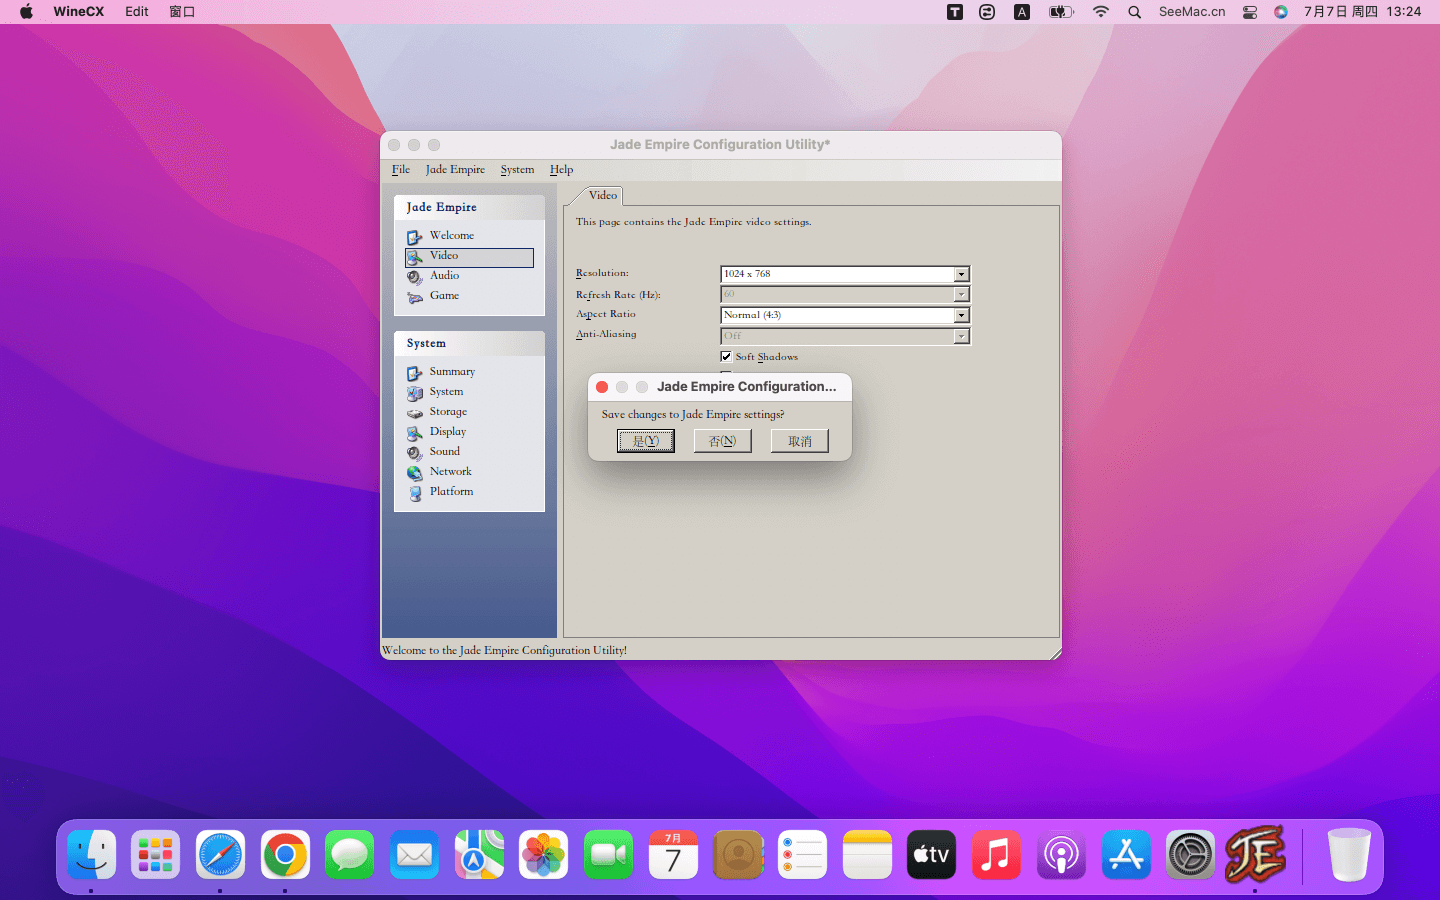
Task: Click the Summary icon under System
Action: point(414,373)
